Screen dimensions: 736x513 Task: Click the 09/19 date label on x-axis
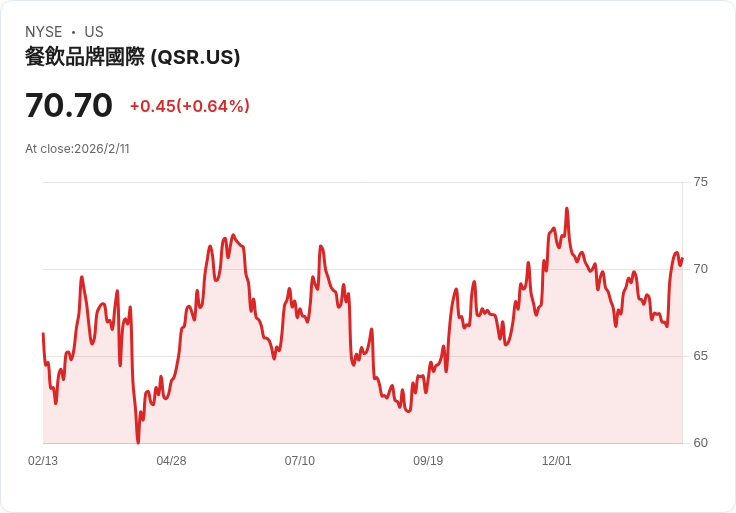[428, 461]
